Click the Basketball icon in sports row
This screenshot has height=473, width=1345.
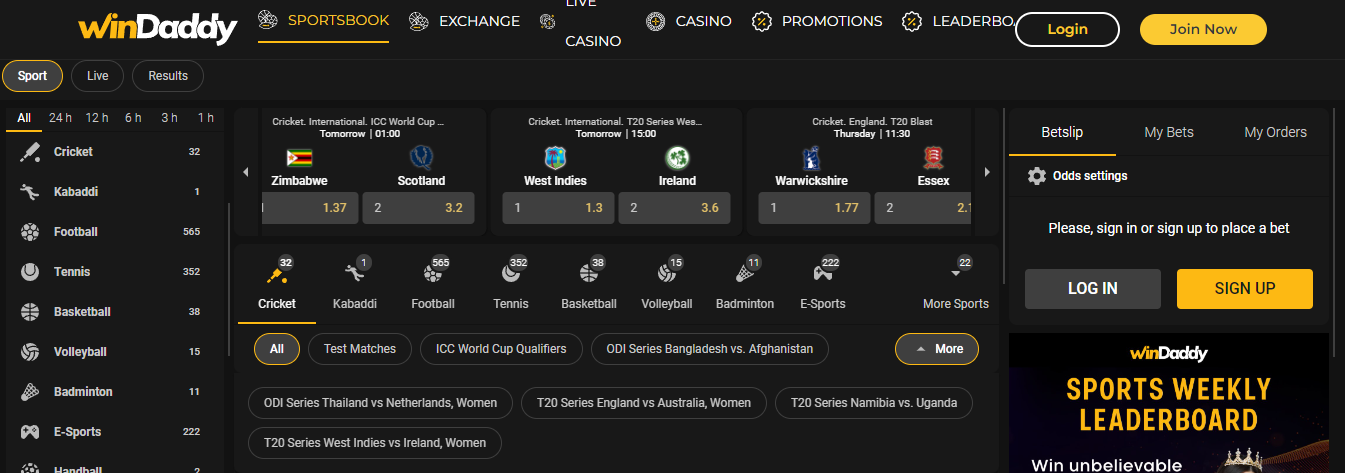[588, 273]
